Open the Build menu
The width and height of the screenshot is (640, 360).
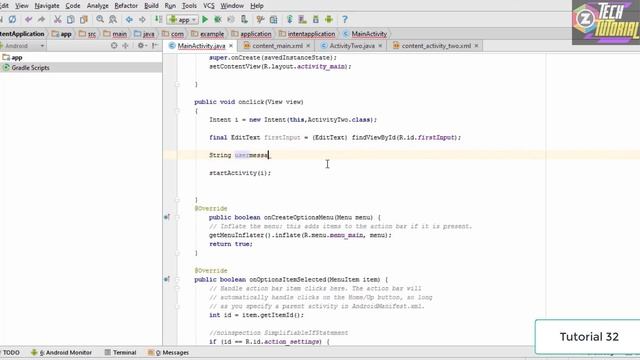click(151, 6)
